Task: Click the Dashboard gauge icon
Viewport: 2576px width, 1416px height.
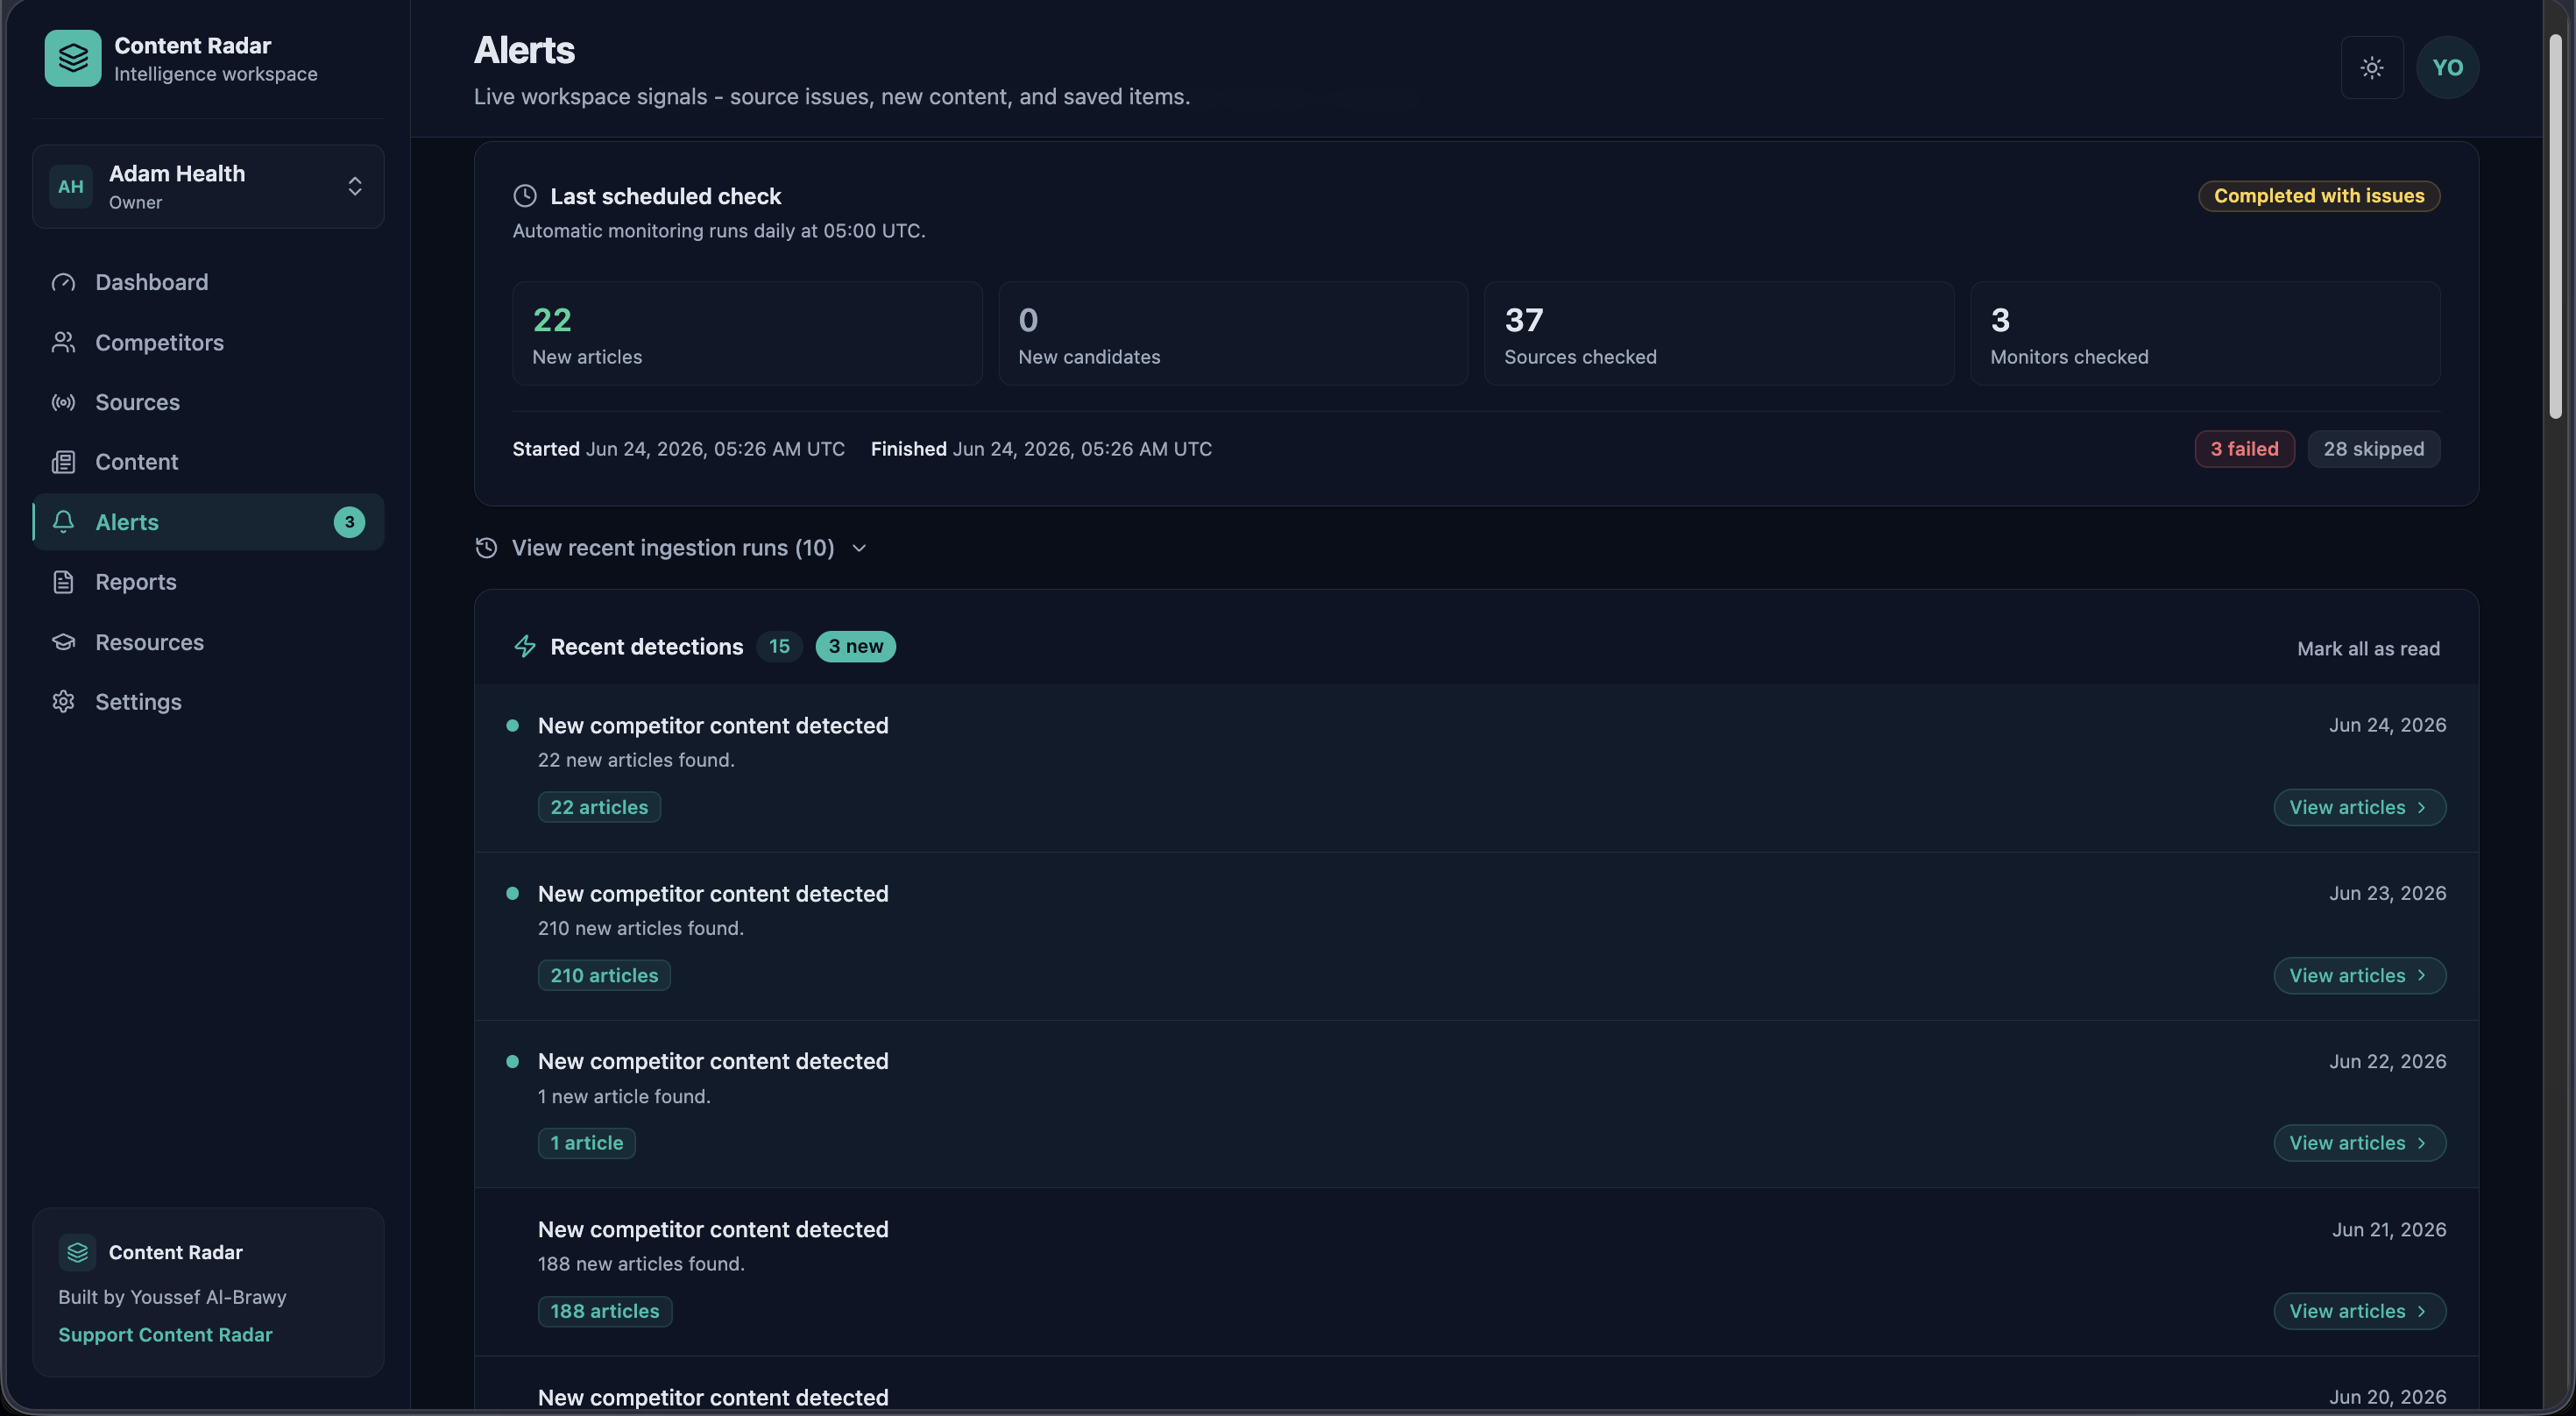Action: pyautogui.click(x=63, y=282)
